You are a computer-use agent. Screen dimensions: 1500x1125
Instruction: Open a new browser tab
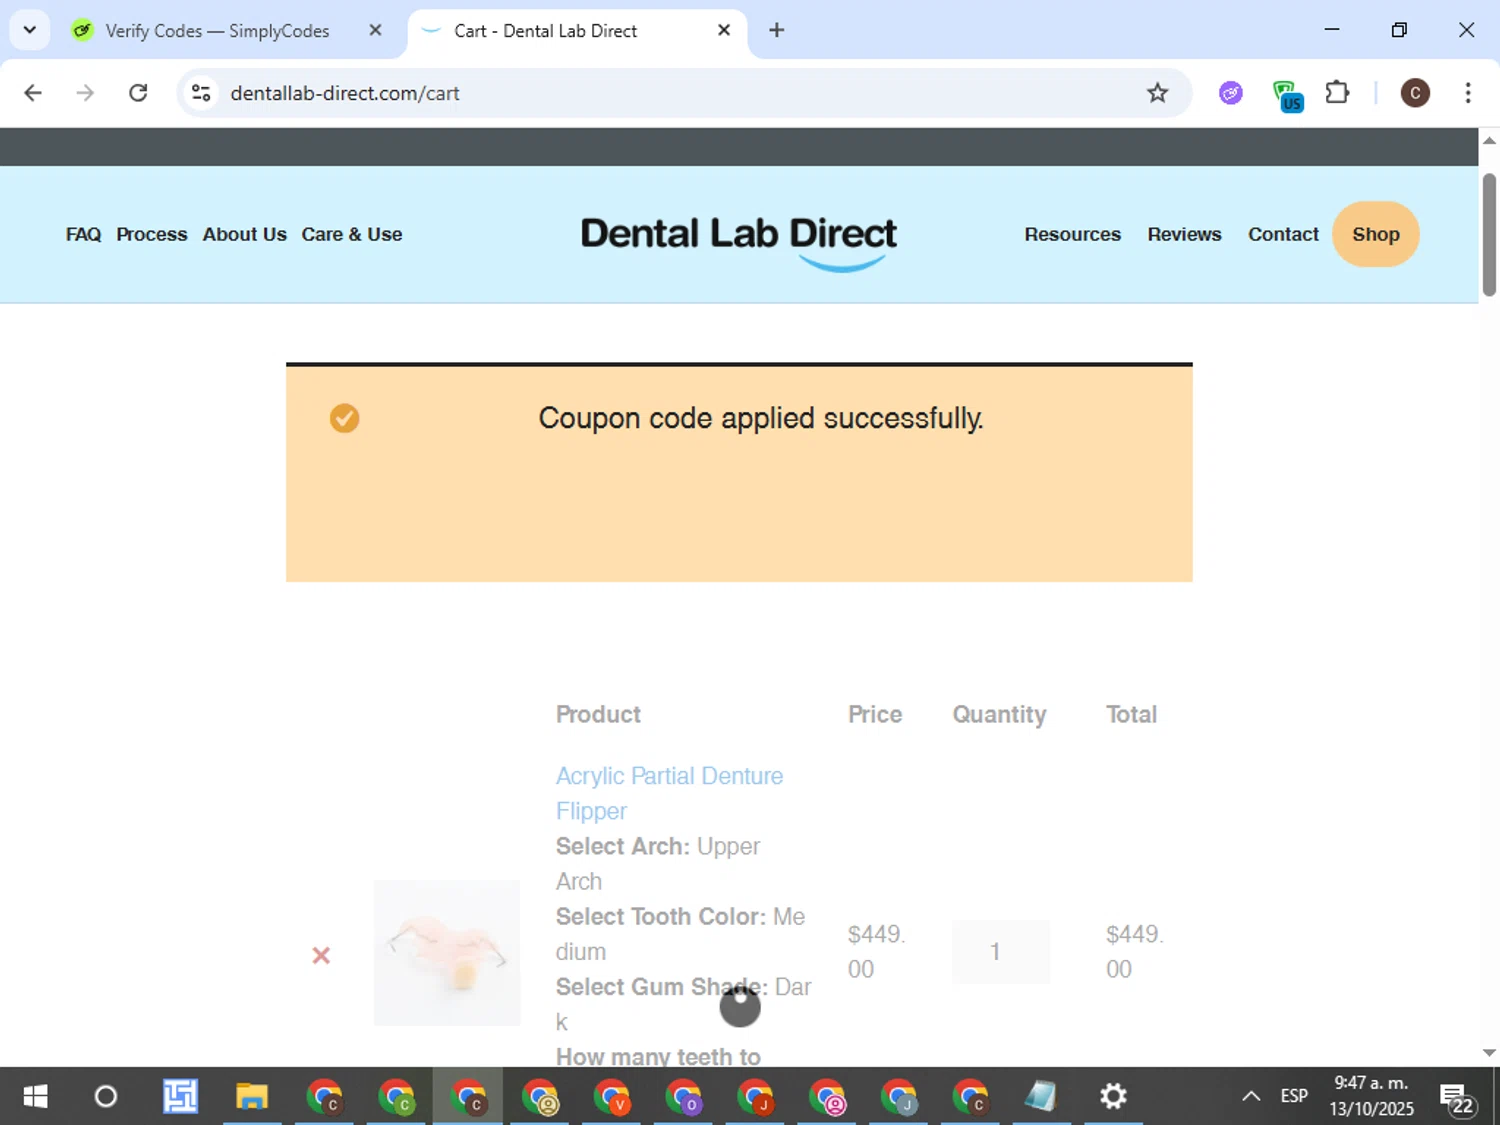[776, 30]
